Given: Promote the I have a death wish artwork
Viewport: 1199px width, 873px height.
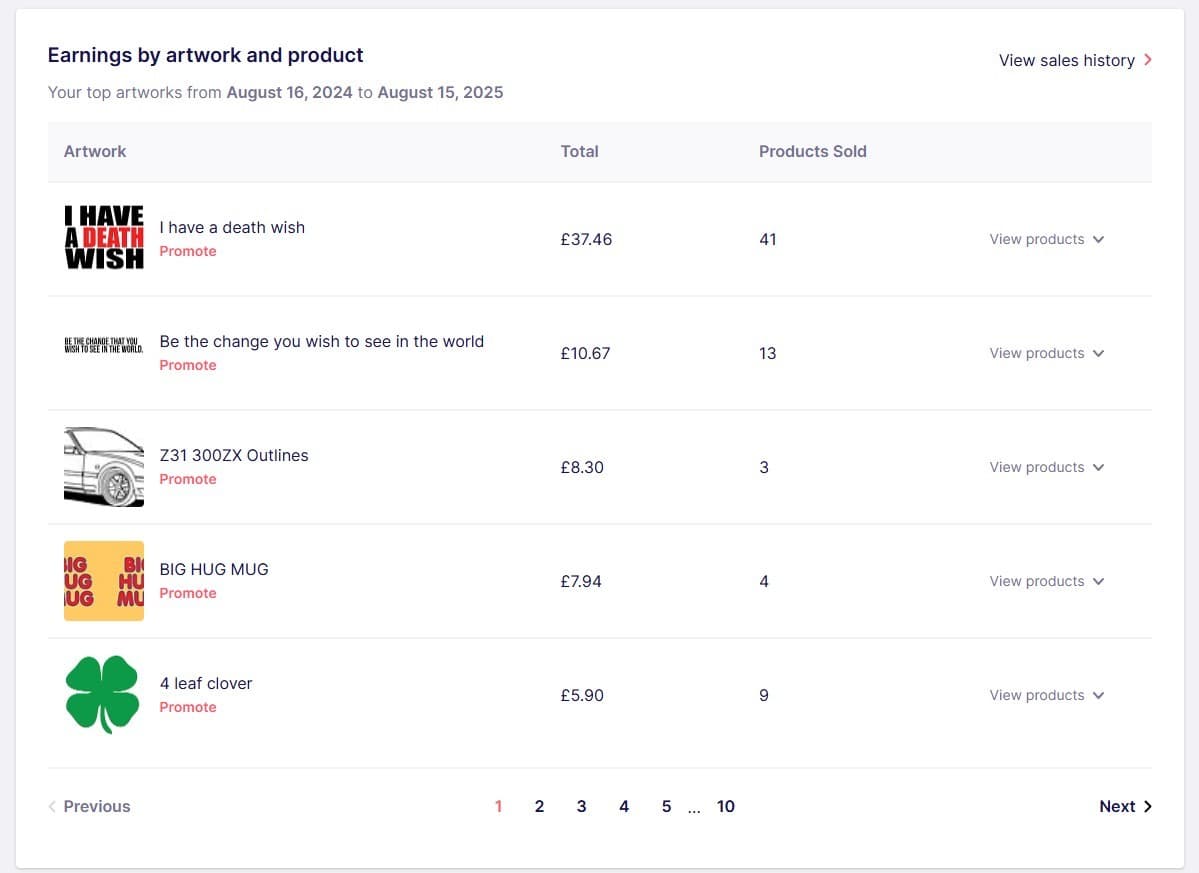Looking at the screenshot, I should pos(187,251).
